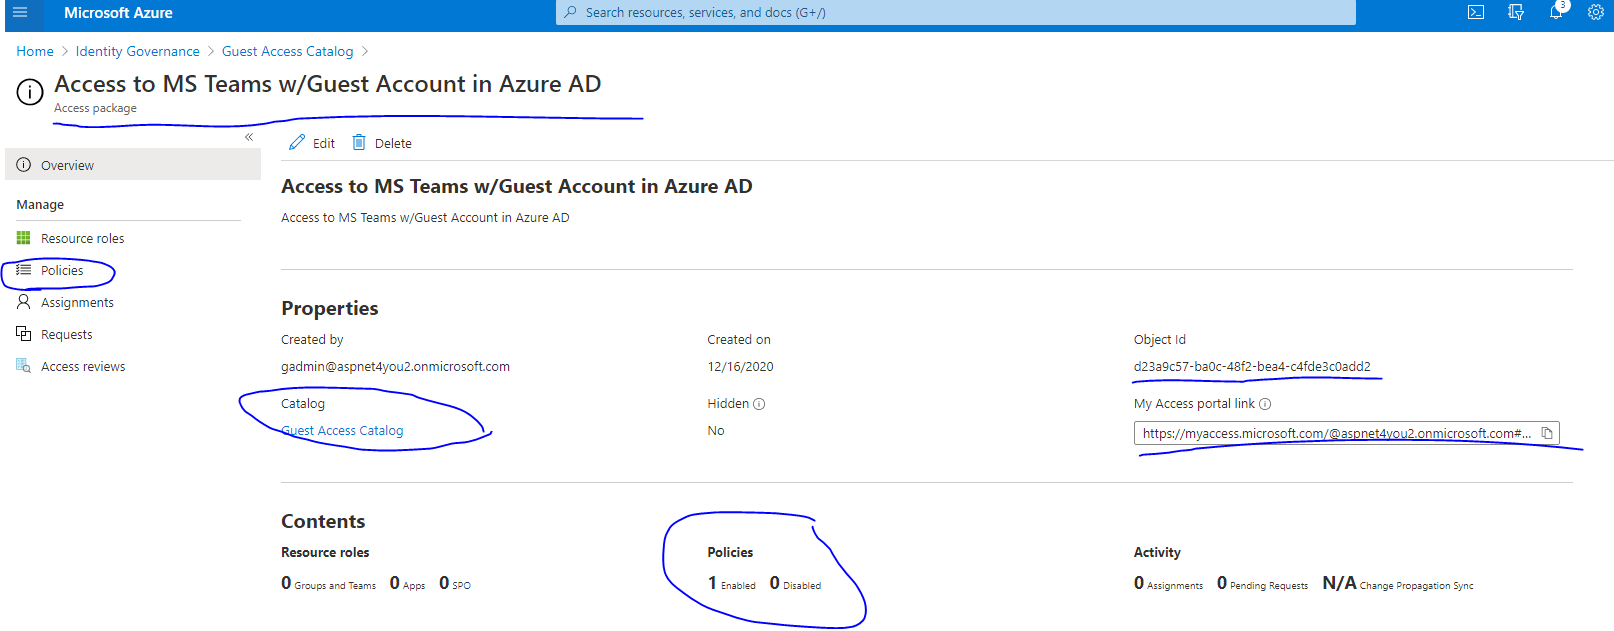
Task: Click the 0 SPO count
Action: tap(455, 583)
